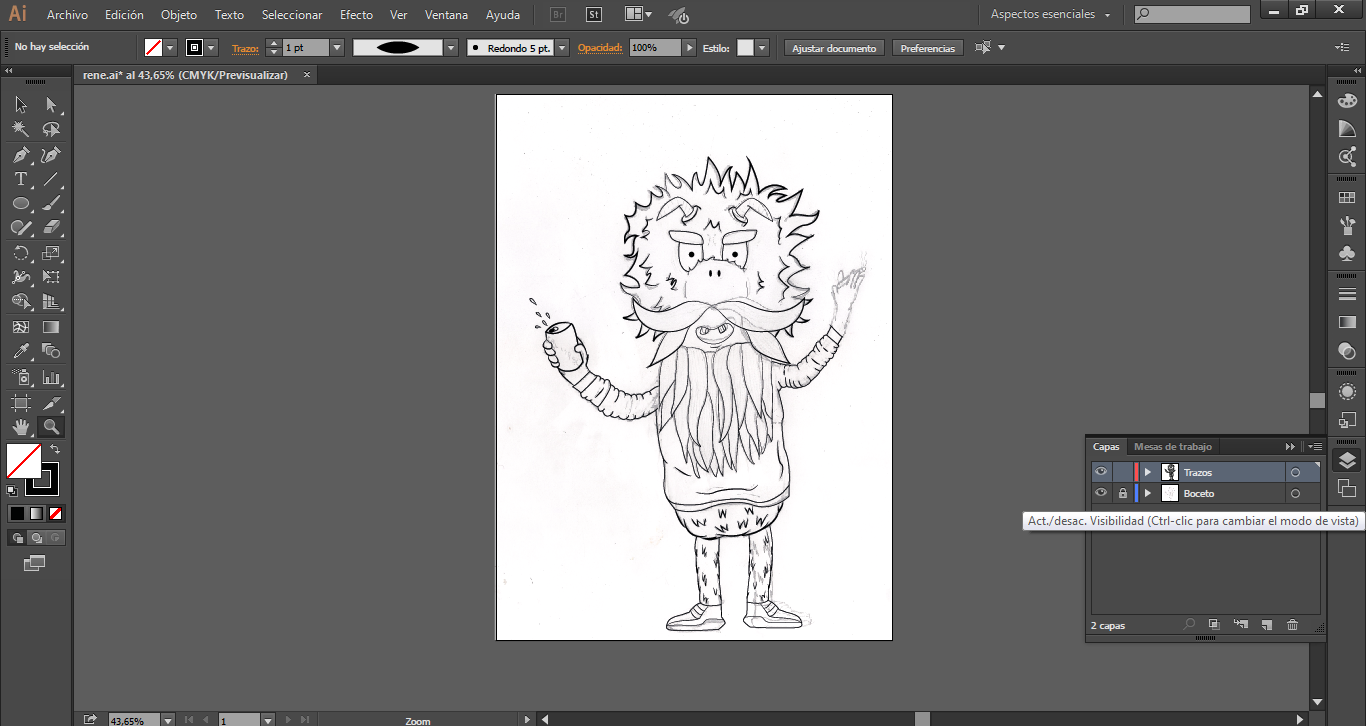Pick the Eyedropper tool

point(20,352)
